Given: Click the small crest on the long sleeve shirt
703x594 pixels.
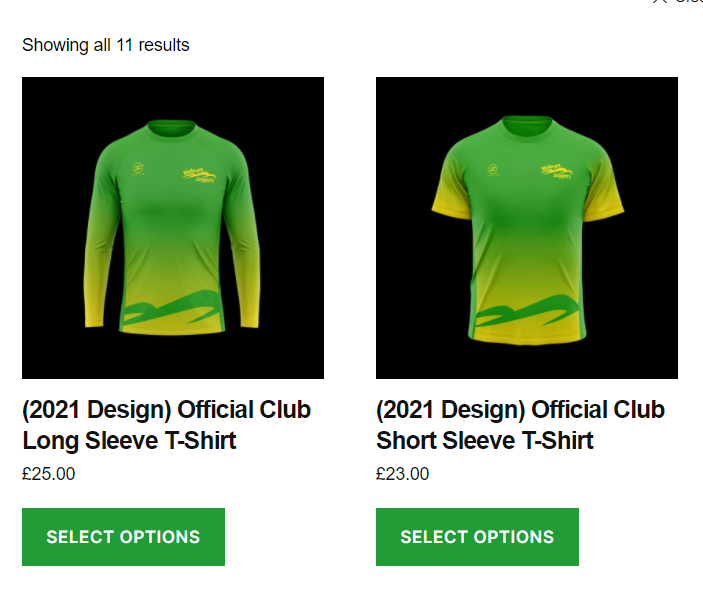Looking at the screenshot, I should pyautogui.click(x=138, y=169).
